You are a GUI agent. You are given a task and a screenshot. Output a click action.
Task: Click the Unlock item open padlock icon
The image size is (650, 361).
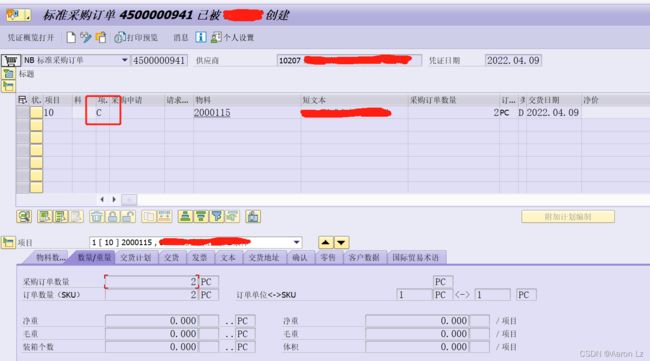(x=129, y=216)
